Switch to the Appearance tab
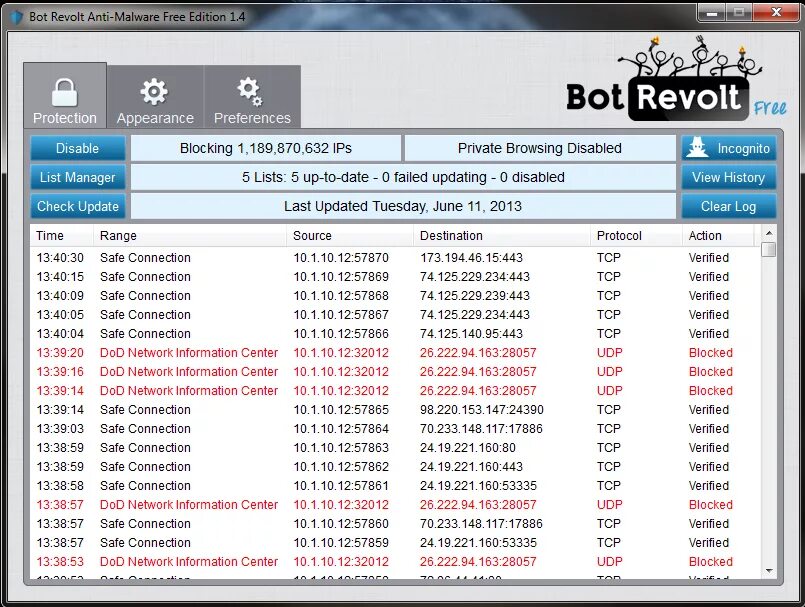Screen dimensions: 805x607 155,97
